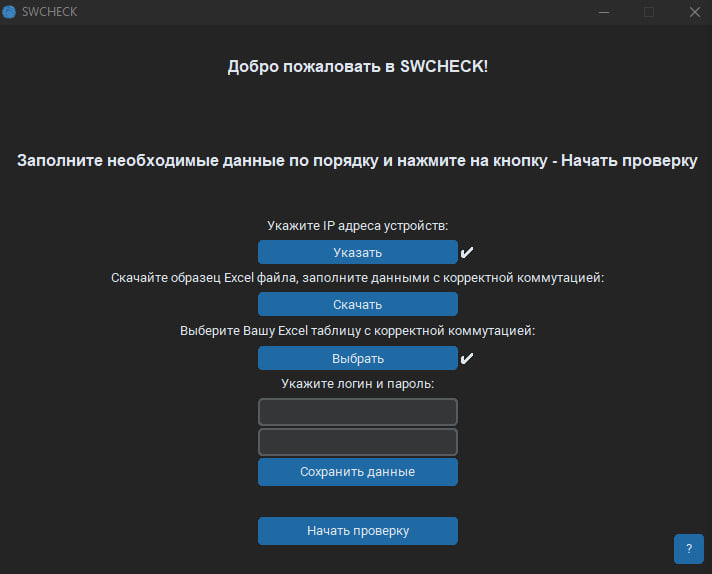Screen dimensions: 712x574
Task: Open help via the question mark button
Action: [688, 549]
